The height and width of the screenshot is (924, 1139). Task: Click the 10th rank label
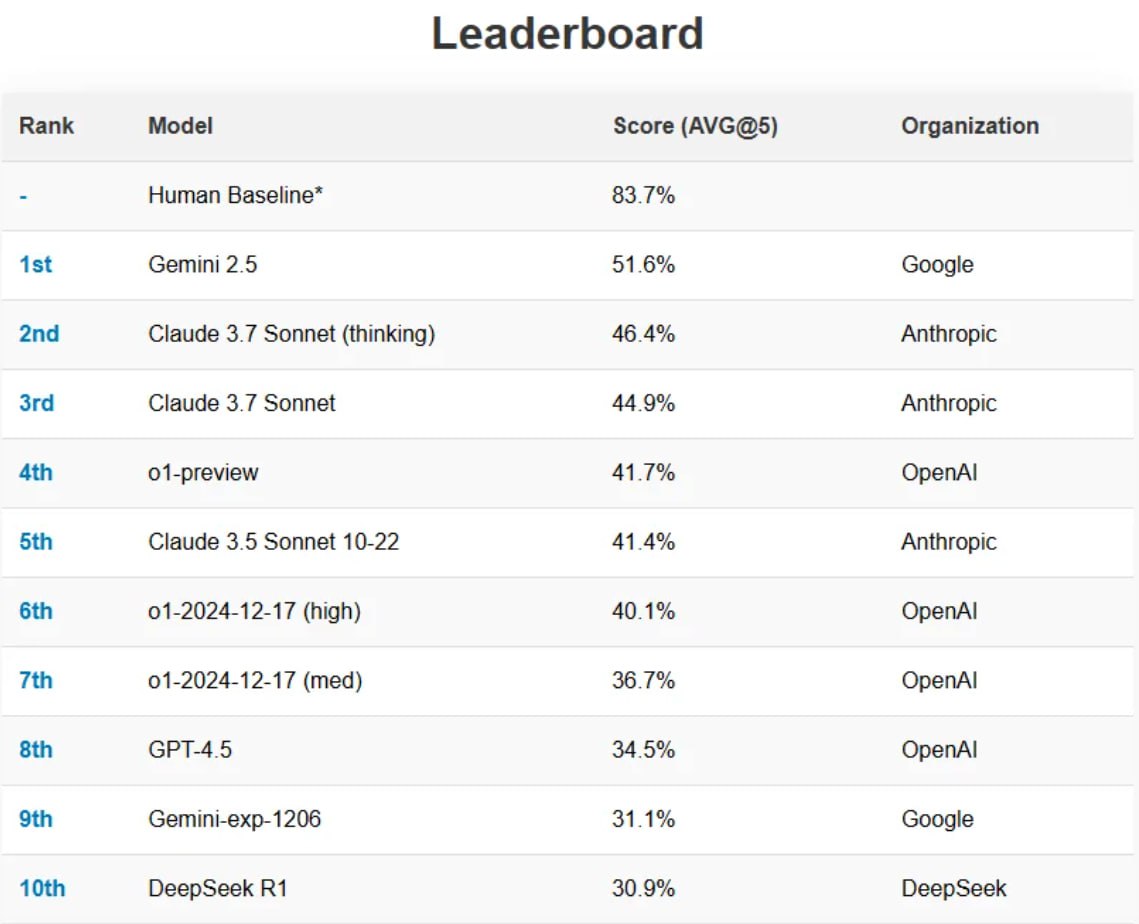pyautogui.click(x=42, y=888)
